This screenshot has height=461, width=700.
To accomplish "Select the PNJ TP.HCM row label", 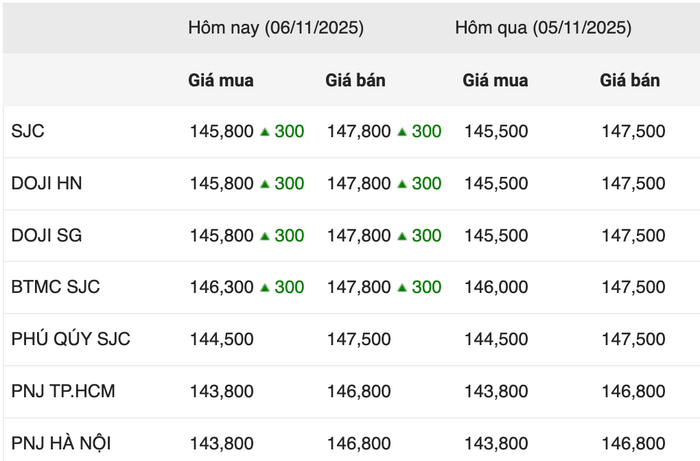I will click(63, 391).
